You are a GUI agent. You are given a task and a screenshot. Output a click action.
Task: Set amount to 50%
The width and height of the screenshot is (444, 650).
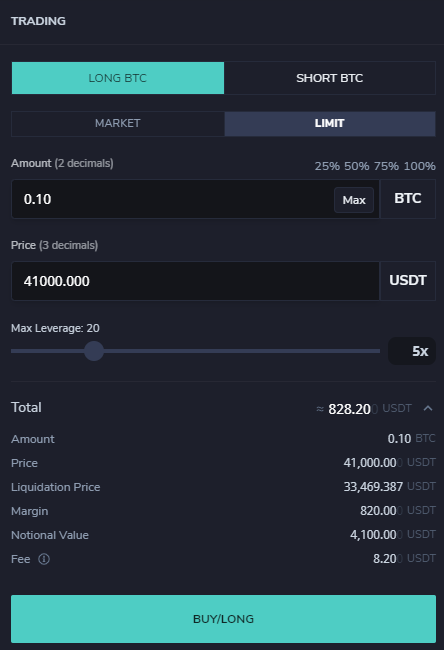coord(357,166)
